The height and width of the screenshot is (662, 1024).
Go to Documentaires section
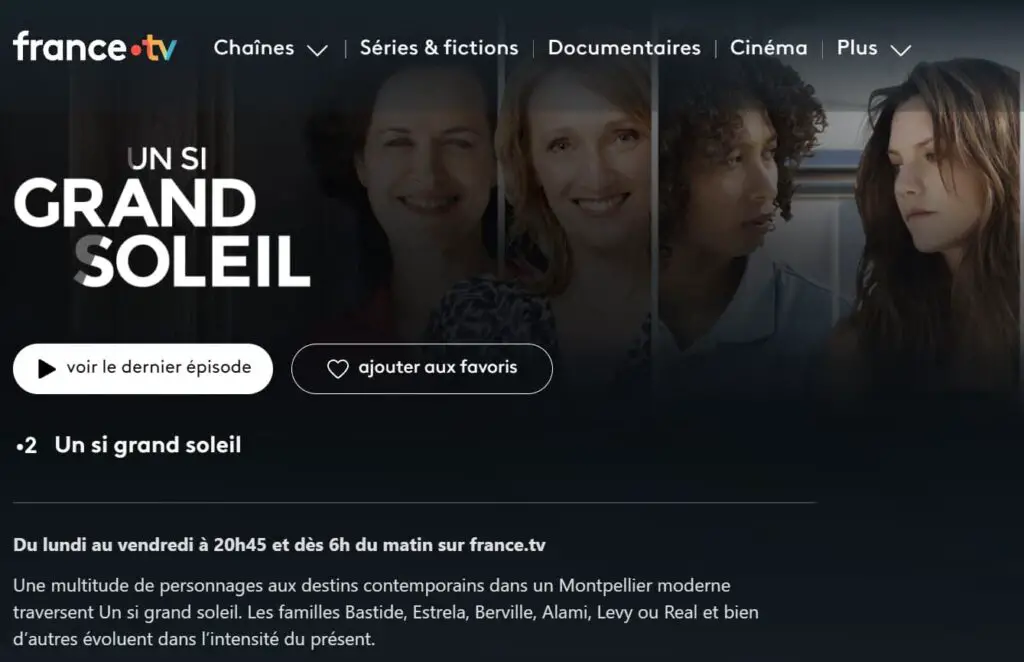tap(624, 48)
